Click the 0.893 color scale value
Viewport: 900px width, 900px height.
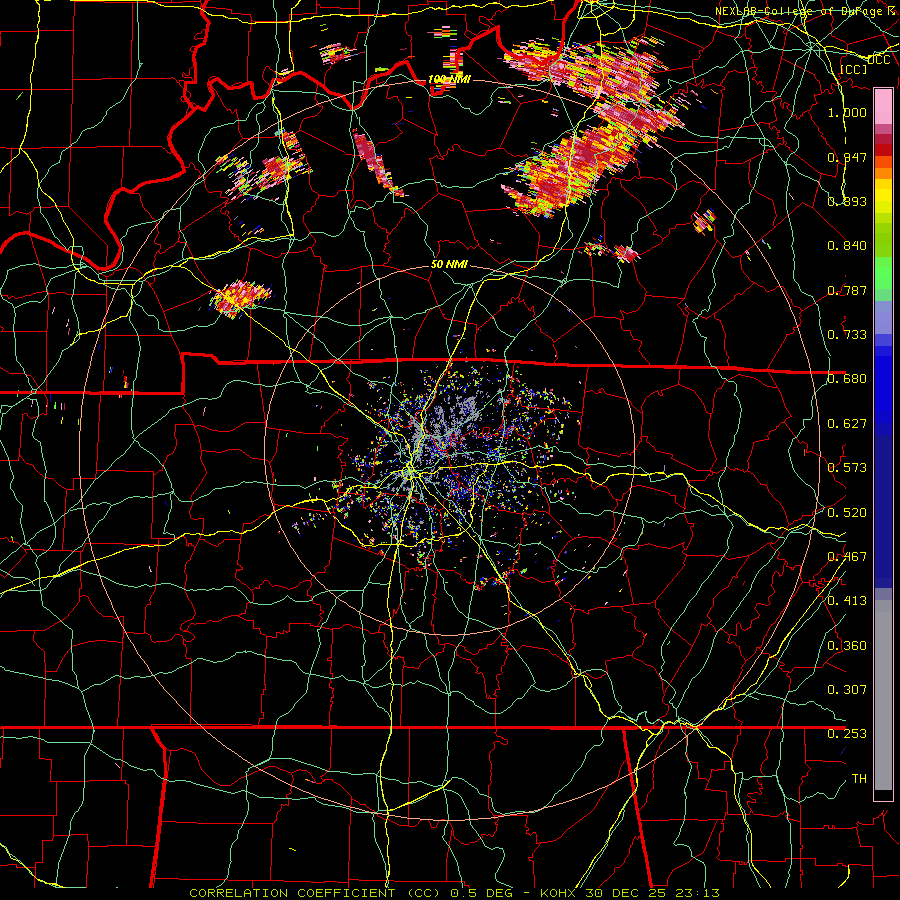point(847,201)
